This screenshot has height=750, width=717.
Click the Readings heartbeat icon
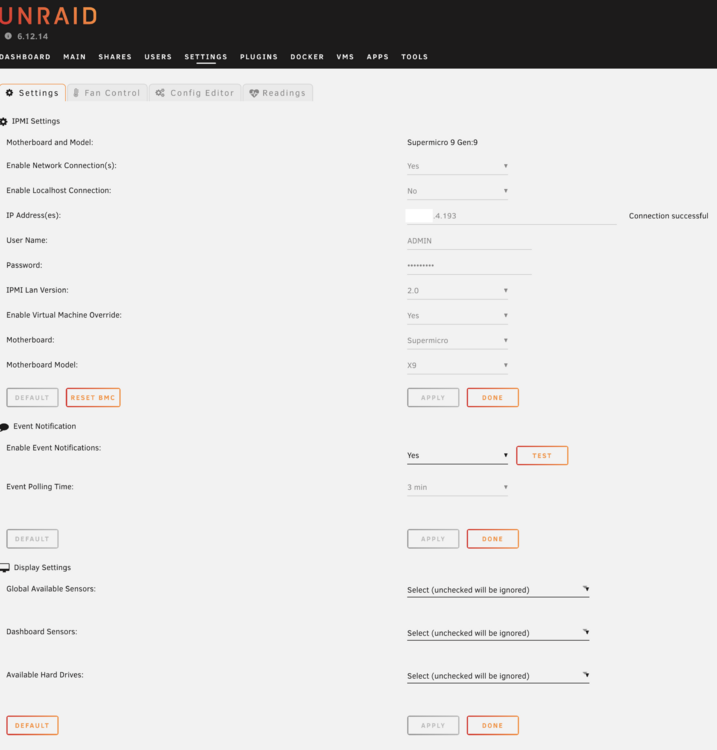(x=254, y=93)
